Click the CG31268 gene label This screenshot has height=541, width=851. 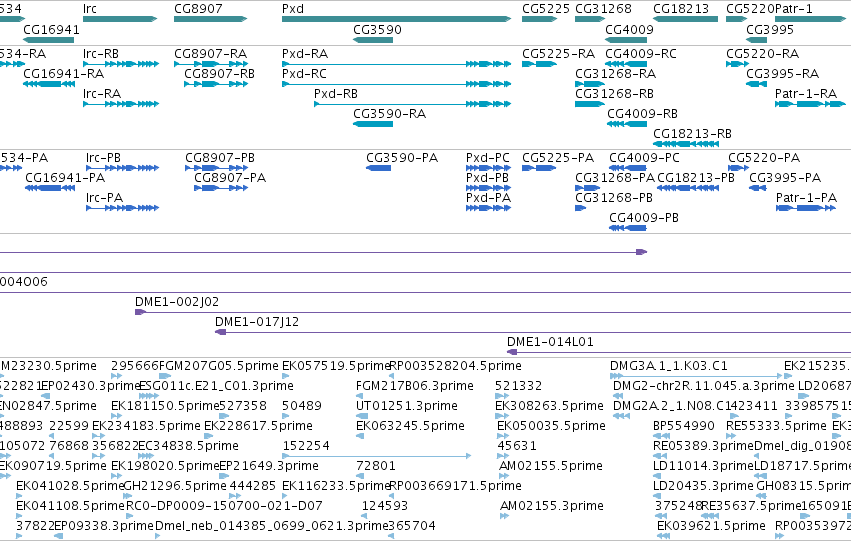click(604, 9)
